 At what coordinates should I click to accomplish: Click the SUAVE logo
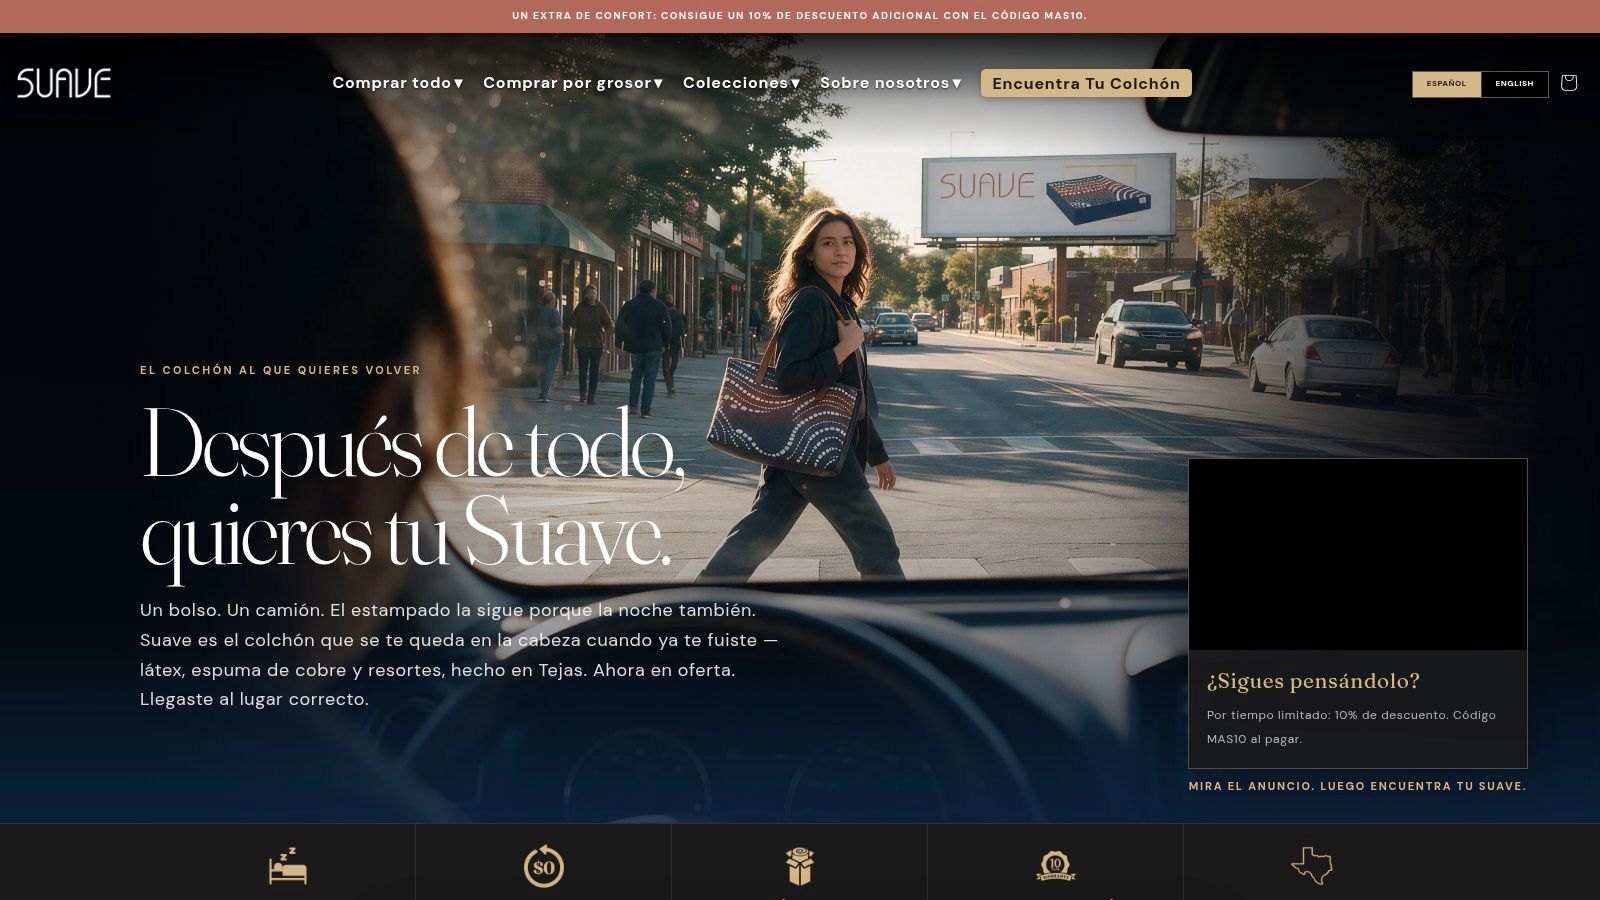click(64, 83)
